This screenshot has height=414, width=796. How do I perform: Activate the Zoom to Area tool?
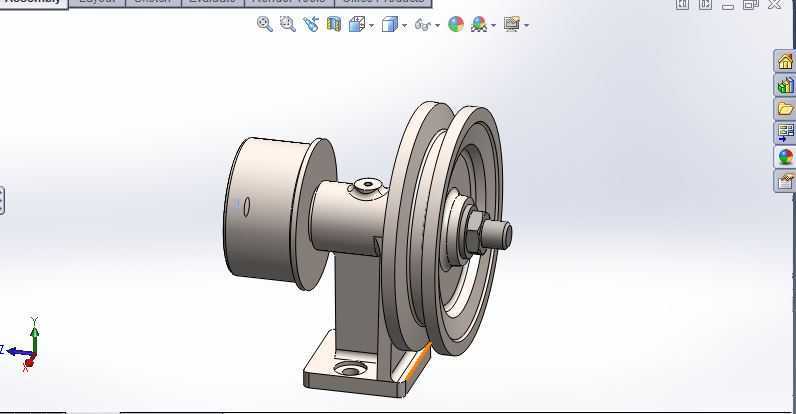click(288, 24)
